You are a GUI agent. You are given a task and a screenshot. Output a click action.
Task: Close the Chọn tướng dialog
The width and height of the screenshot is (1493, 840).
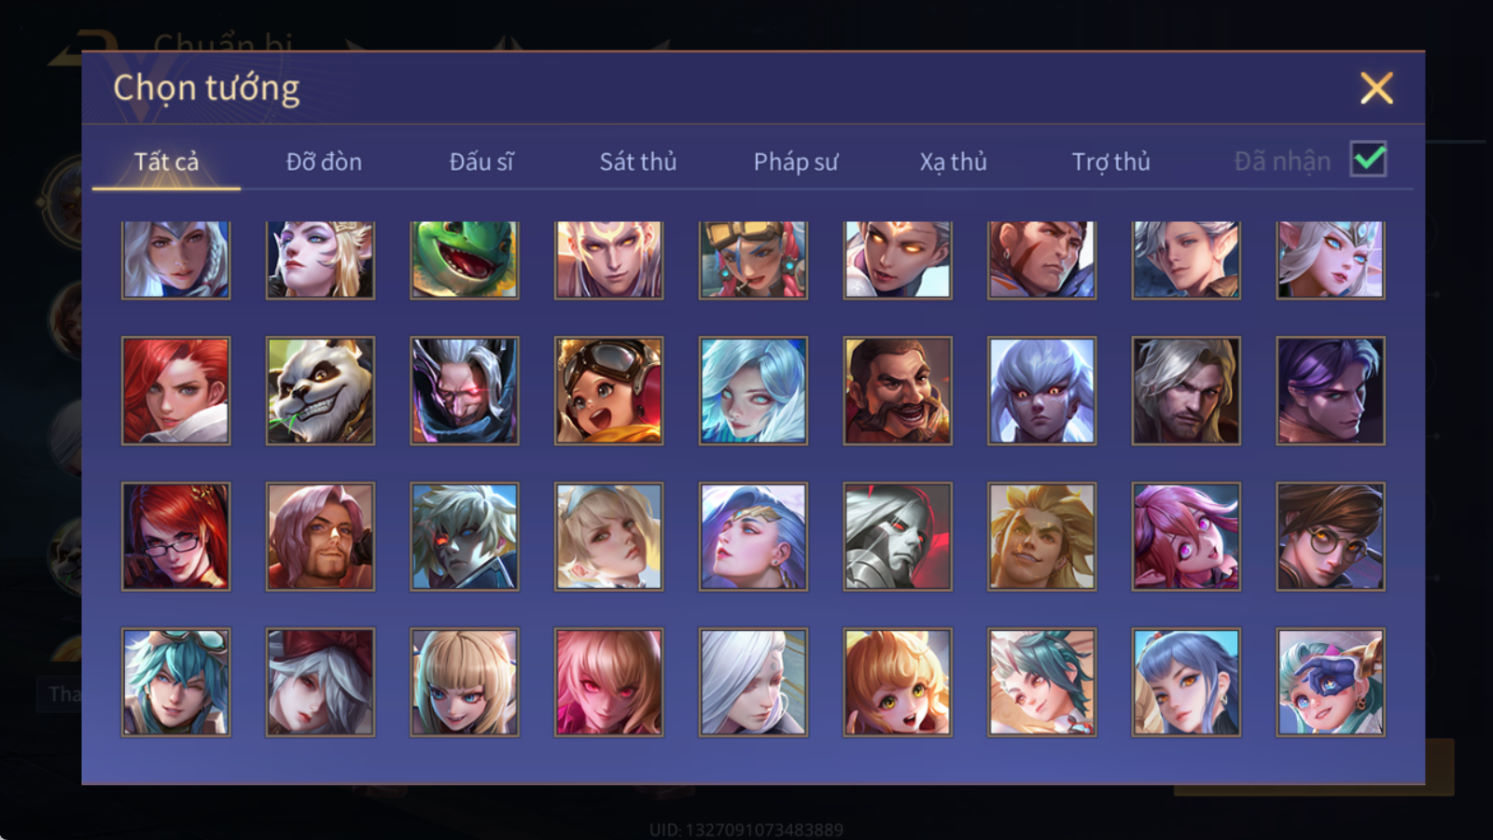(x=1376, y=88)
